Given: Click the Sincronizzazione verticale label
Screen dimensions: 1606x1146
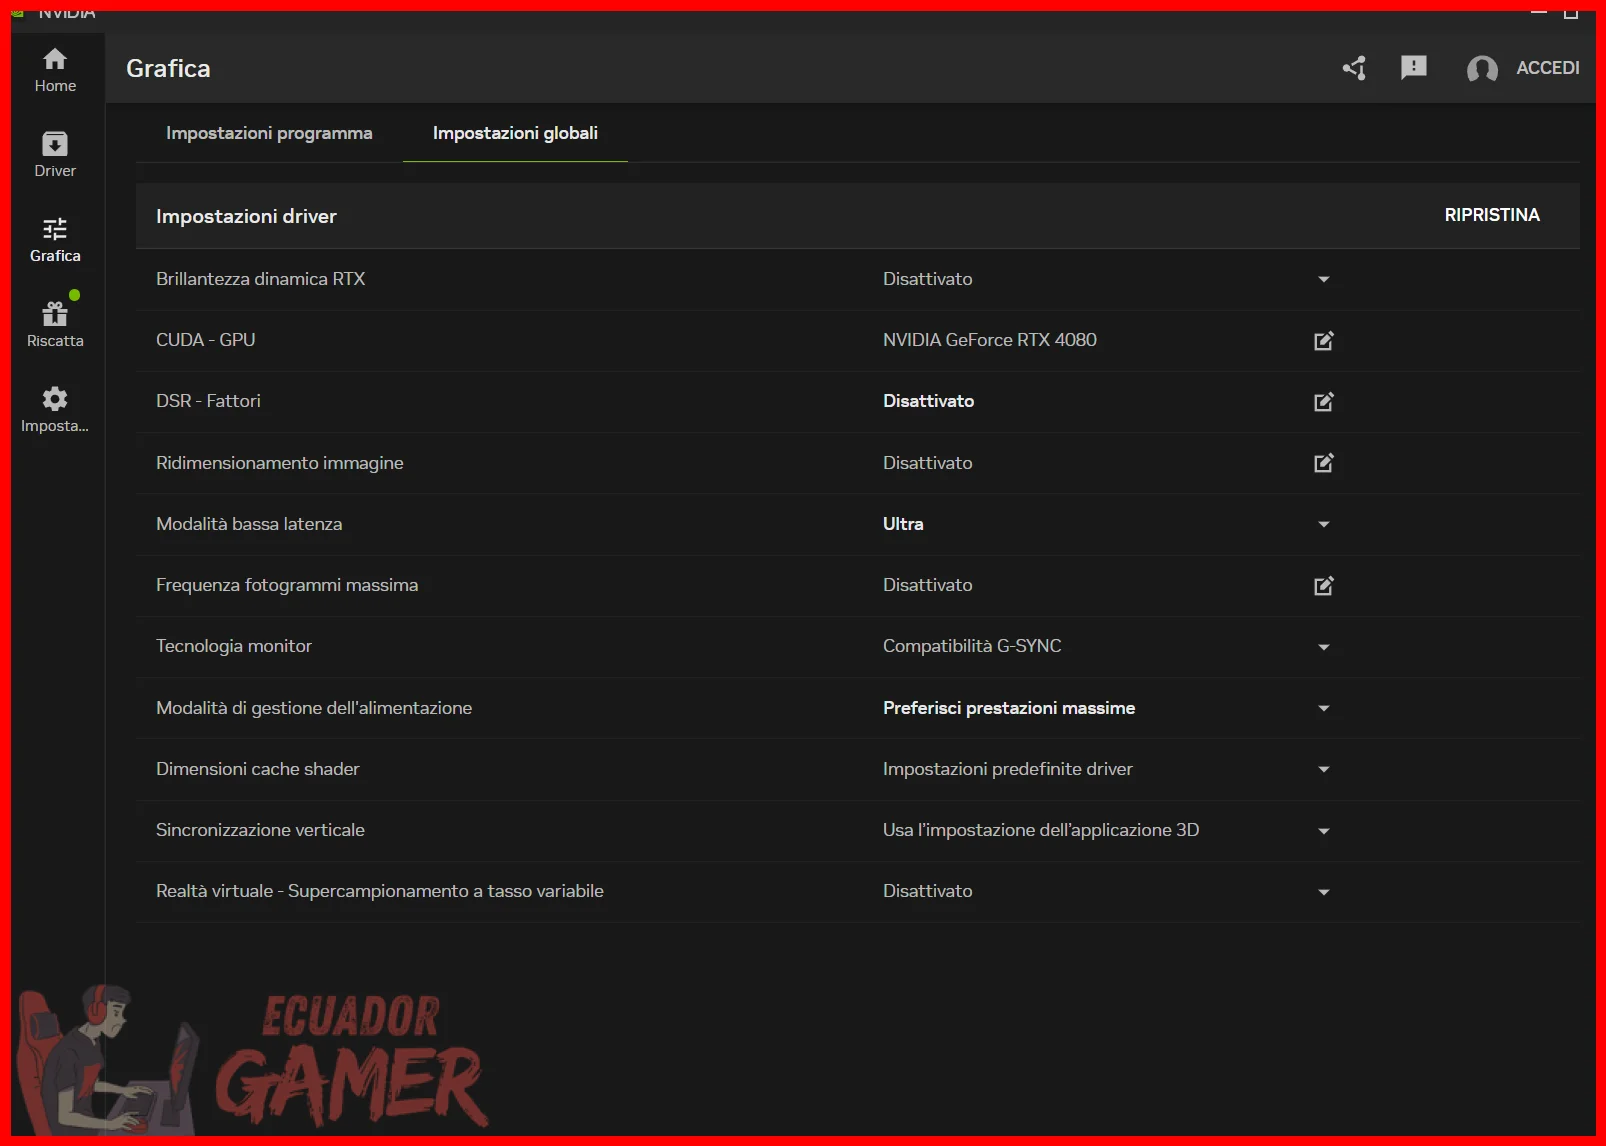Looking at the screenshot, I should [260, 830].
